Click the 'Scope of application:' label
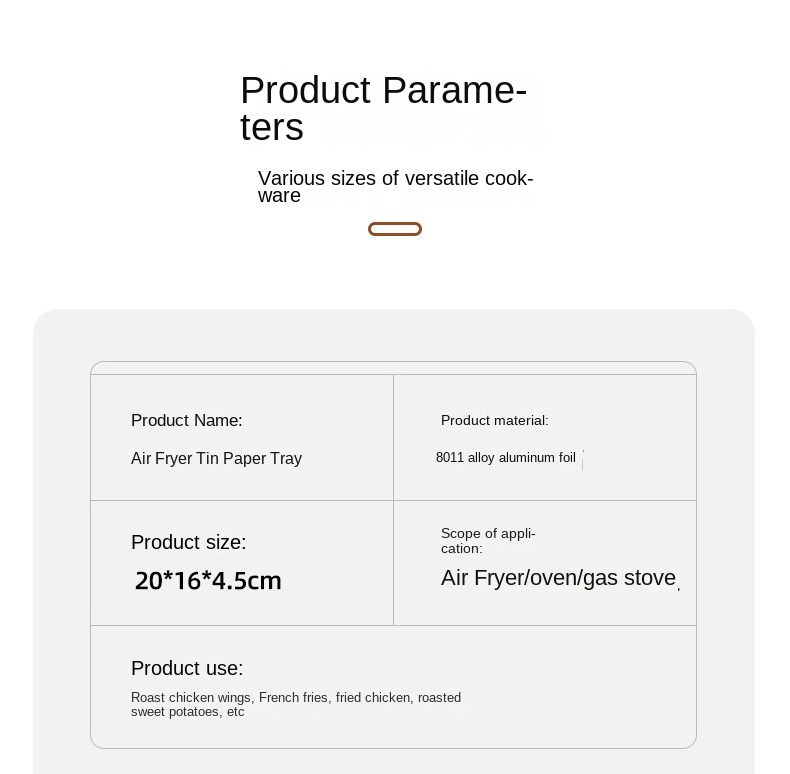 pos(488,540)
